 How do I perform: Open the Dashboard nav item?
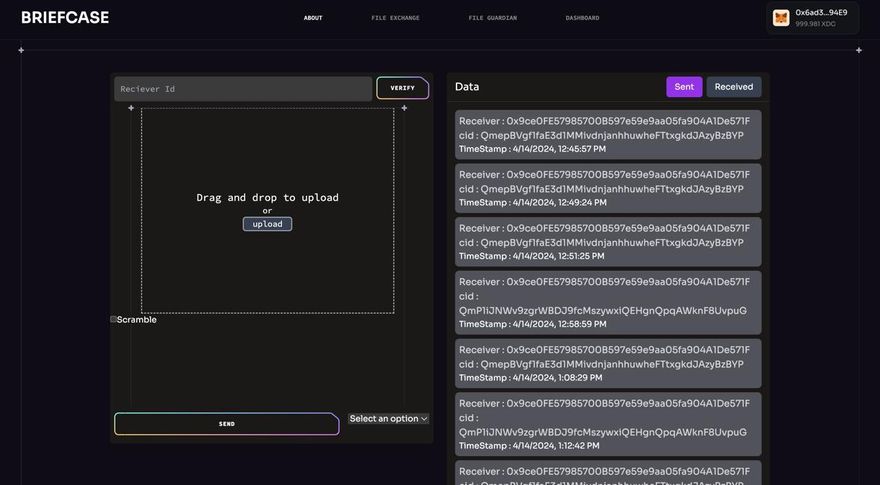(583, 18)
